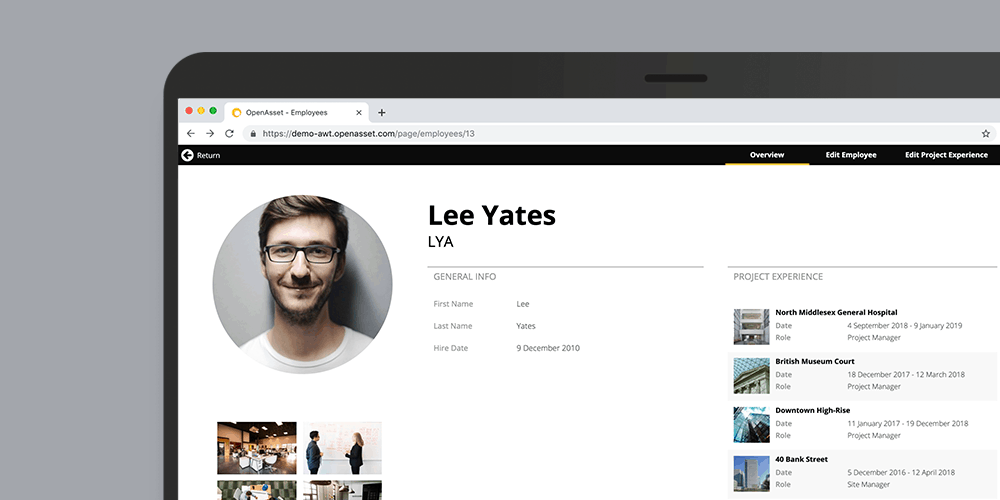Viewport: 1000px width, 500px height.
Task: Open a new browser tab
Action: tap(381, 113)
